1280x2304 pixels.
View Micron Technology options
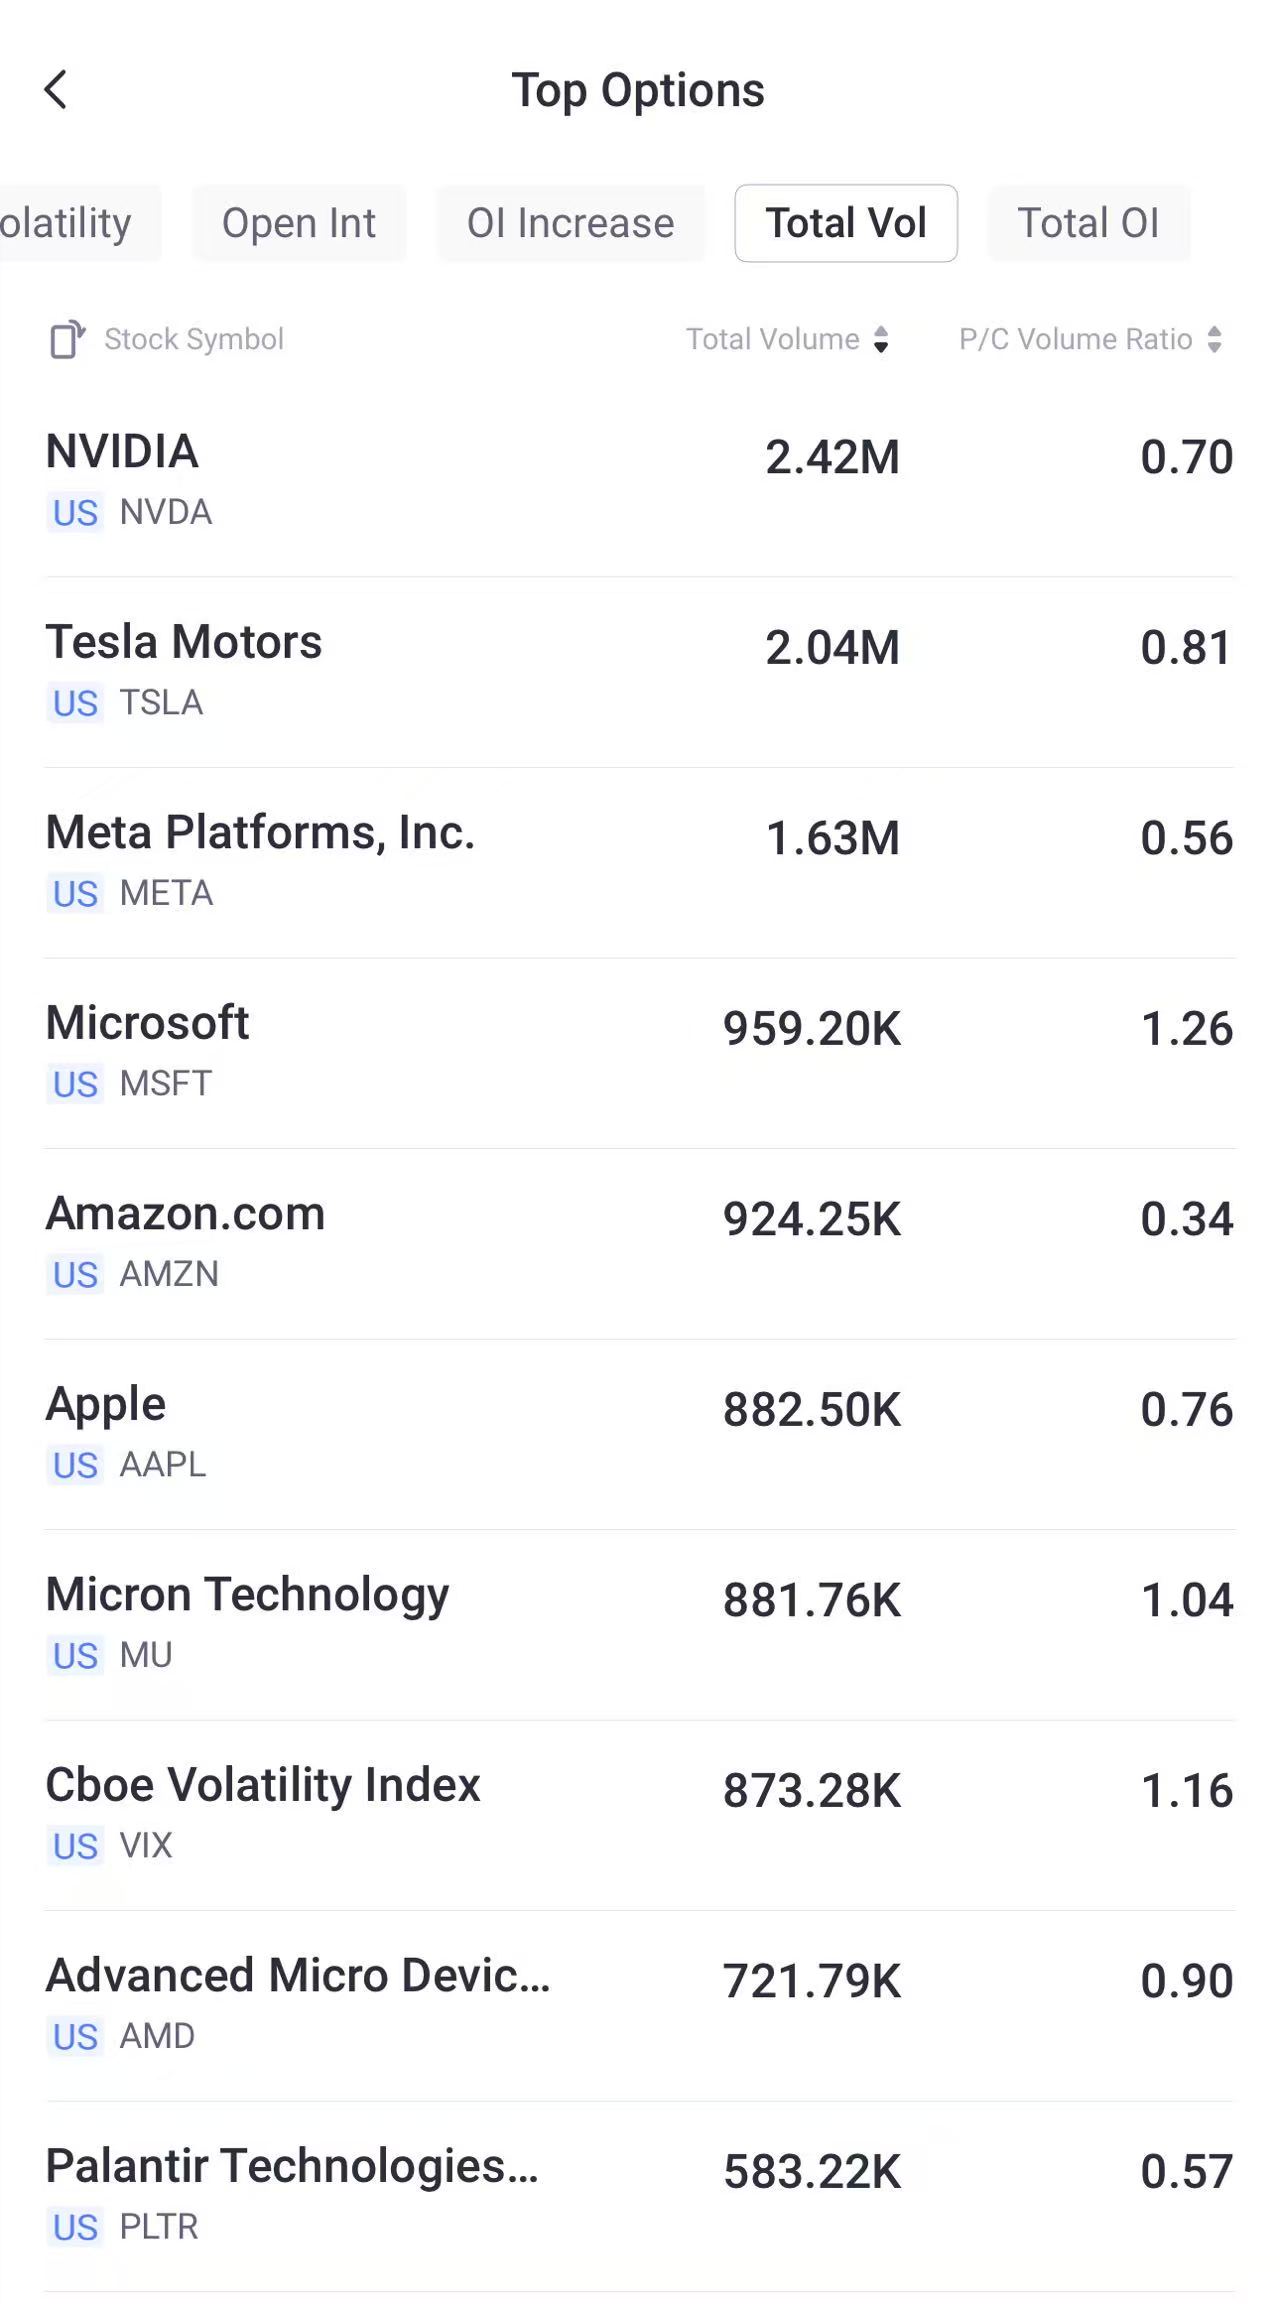pyautogui.click(x=640, y=1623)
